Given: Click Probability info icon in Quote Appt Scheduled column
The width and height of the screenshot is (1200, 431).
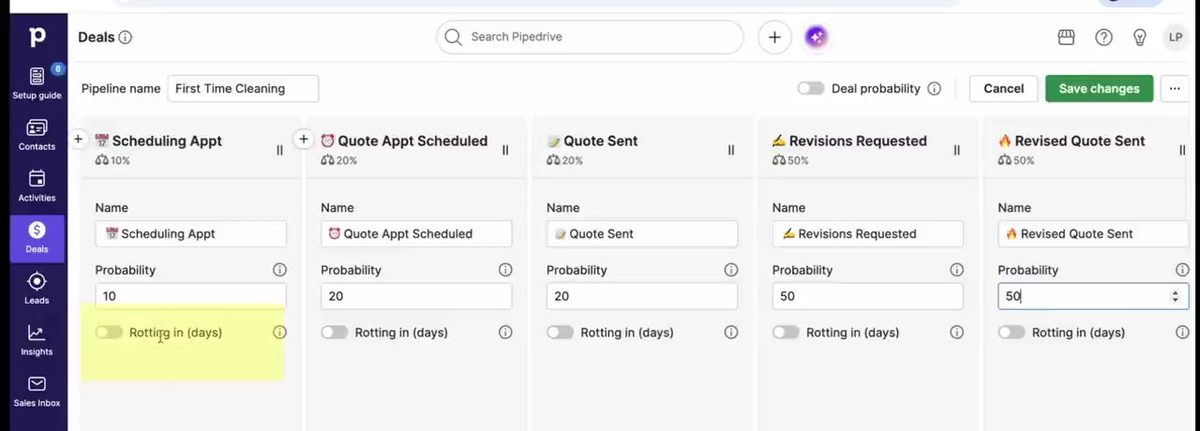Looking at the screenshot, I should coord(505,270).
